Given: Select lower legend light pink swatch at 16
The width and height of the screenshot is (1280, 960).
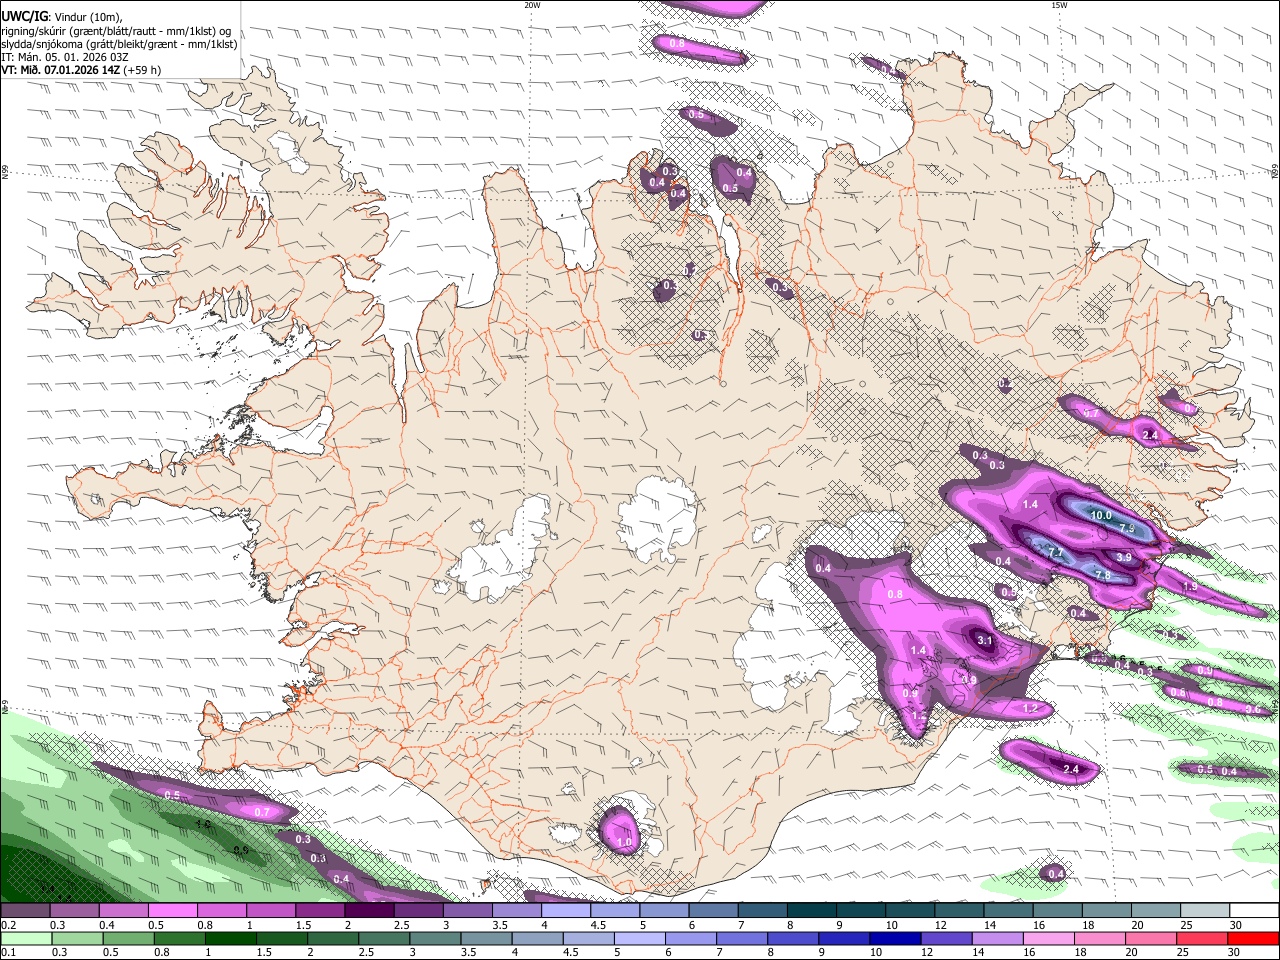Looking at the screenshot, I should tap(1049, 938).
